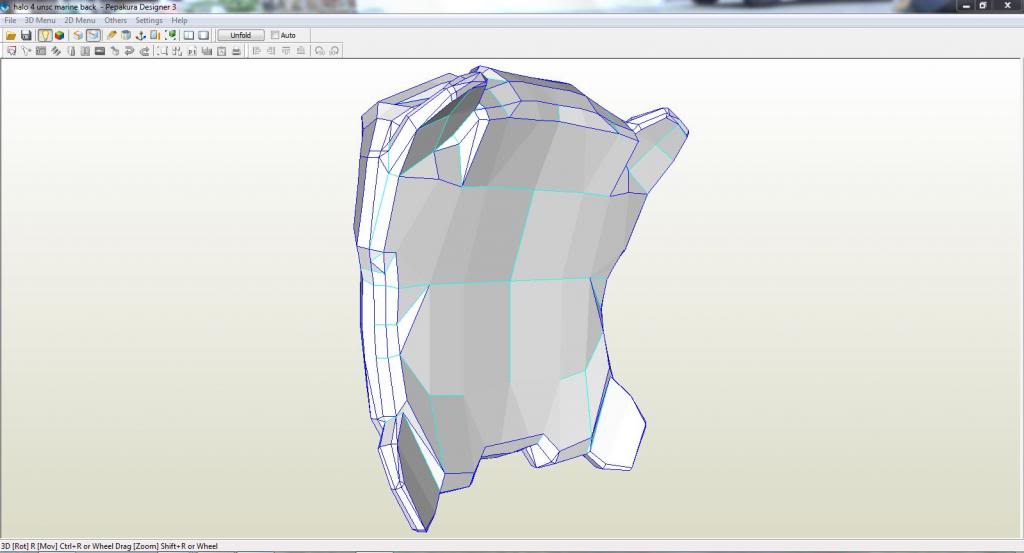1024x553 pixels.
Task: Click the Unfold button
Action: pyautogui.click(x=241, y=35)
